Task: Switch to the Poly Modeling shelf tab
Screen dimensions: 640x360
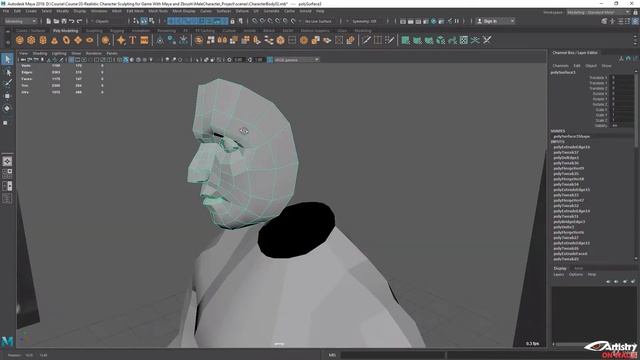Action: (65, 31)
